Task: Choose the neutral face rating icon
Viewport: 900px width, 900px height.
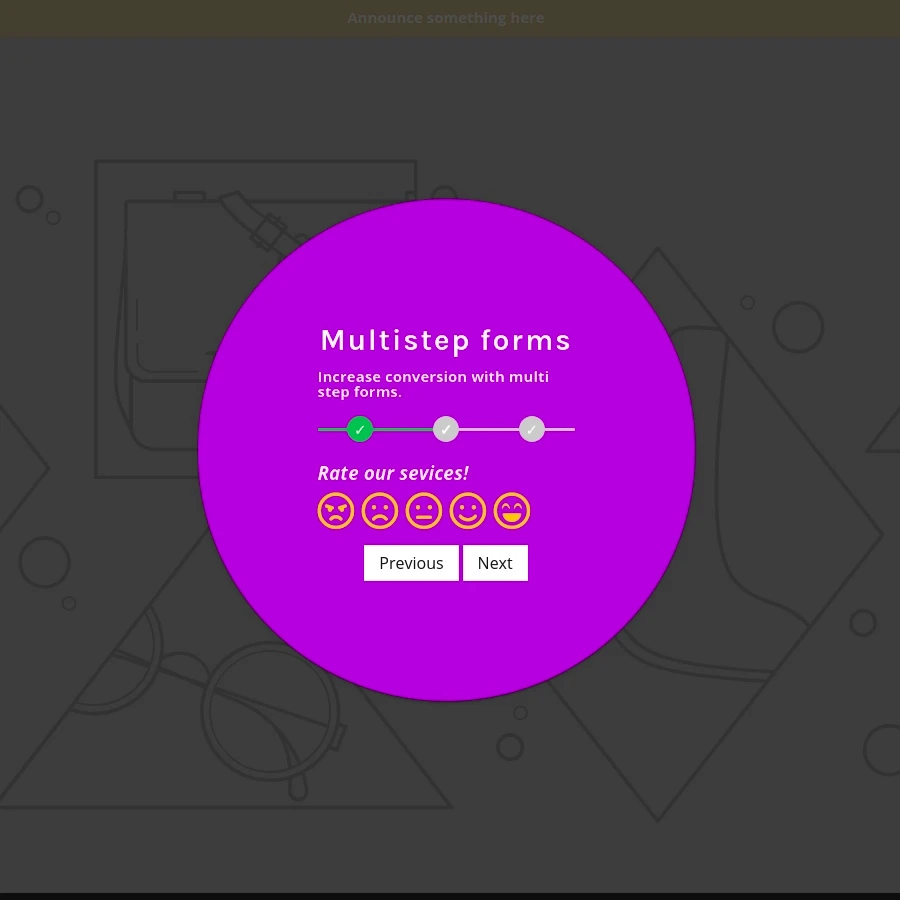Action: [424, 511]
